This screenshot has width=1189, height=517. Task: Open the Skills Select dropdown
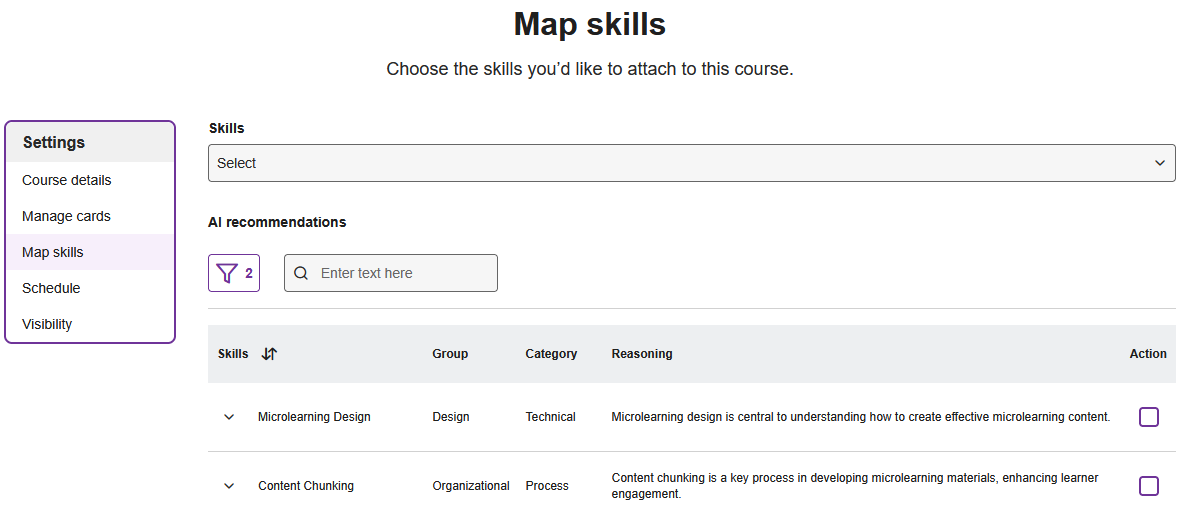click(692, 163)
